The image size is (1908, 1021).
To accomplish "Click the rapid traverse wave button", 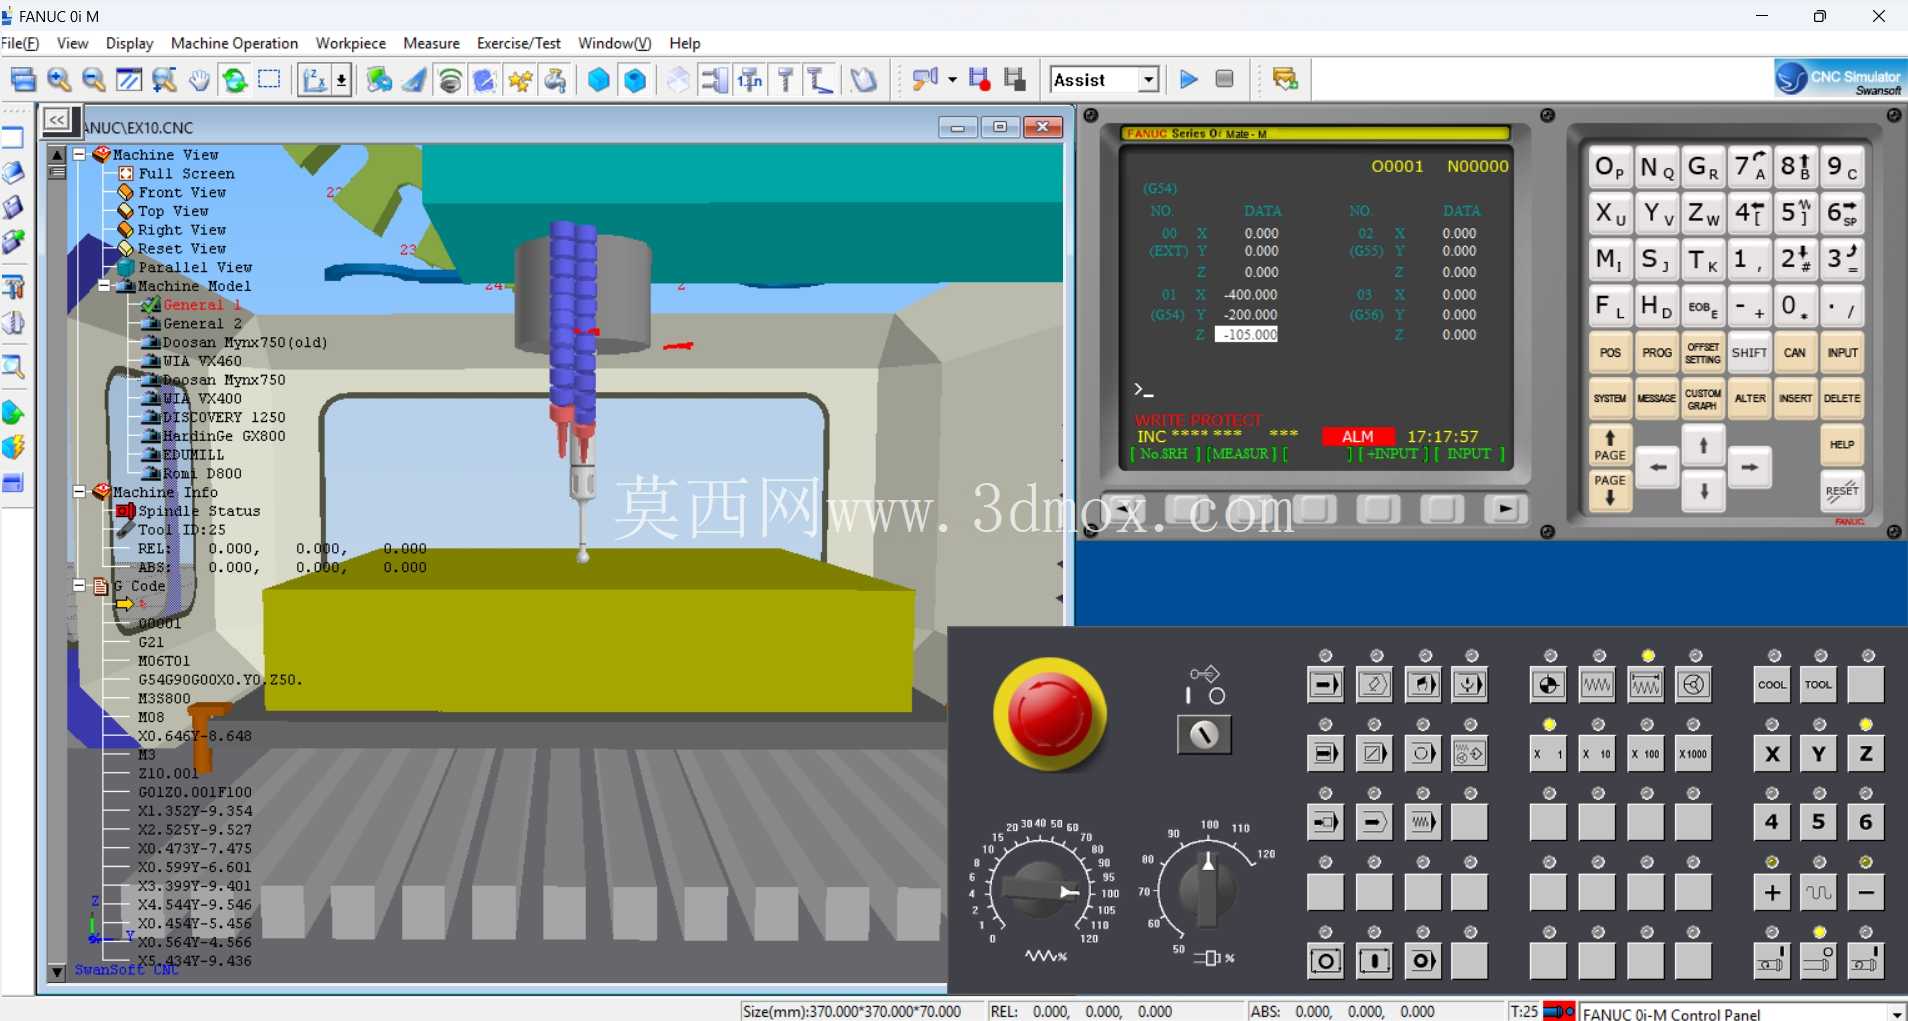I will pyautogui.click(x=1818, y=892).
